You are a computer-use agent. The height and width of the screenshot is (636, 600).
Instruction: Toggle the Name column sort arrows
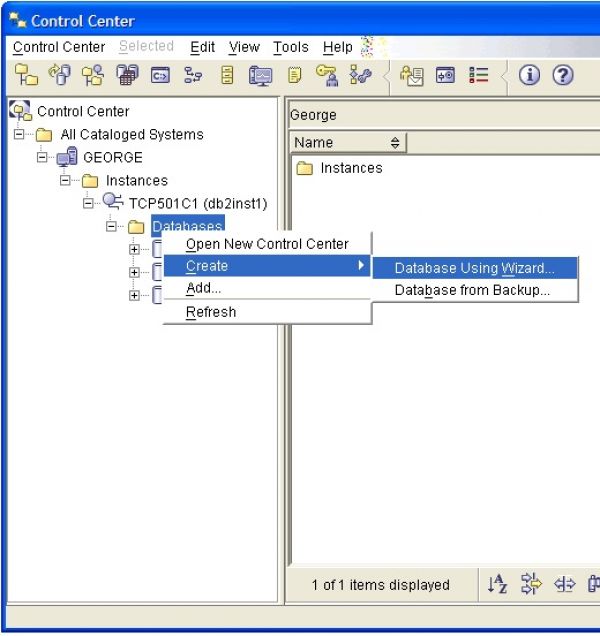coord(395,143)
